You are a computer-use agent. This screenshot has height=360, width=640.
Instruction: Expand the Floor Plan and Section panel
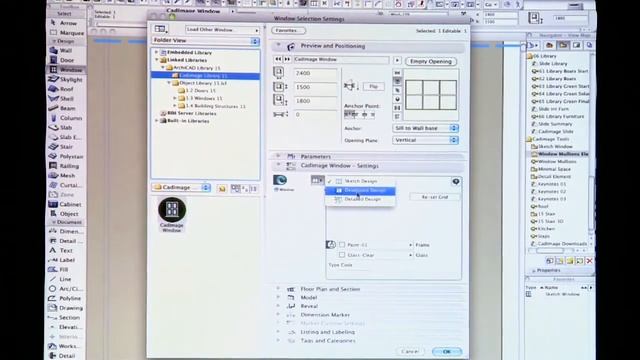(x=278, y=289)
